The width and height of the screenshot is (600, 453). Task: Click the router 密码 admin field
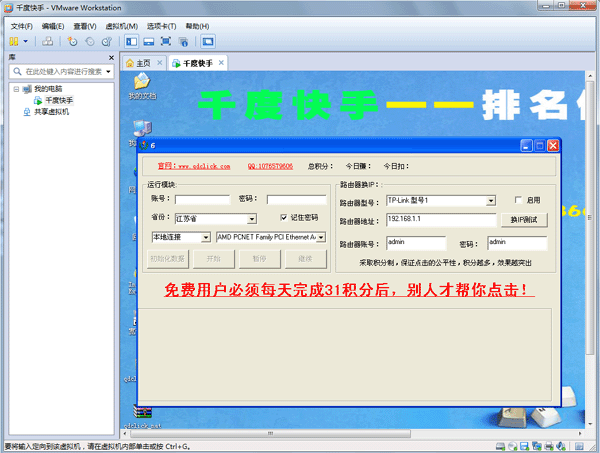point(517,243)
